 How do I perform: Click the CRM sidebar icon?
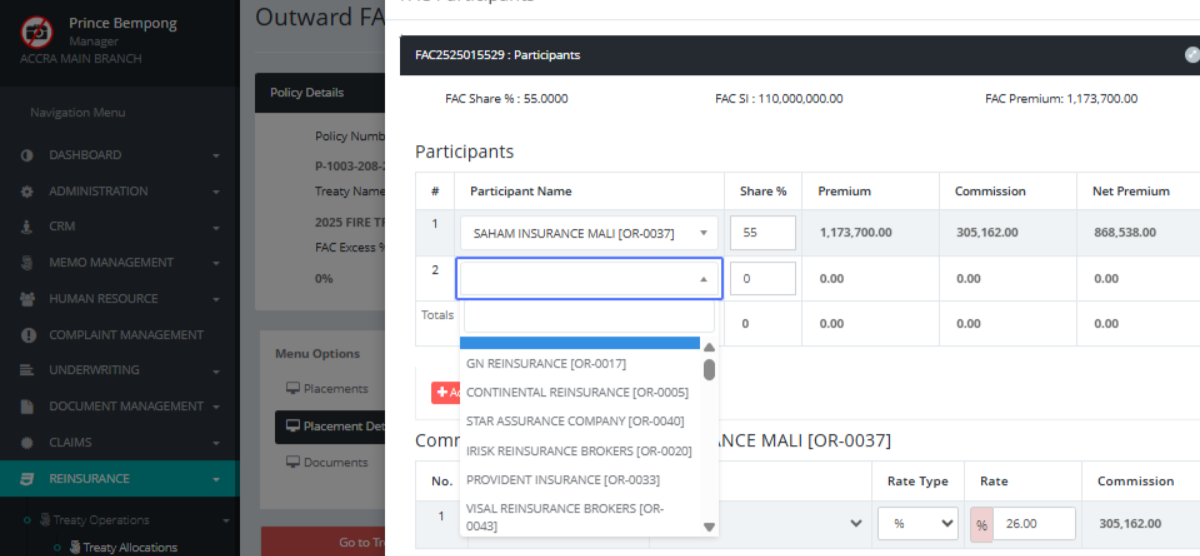coord(27,227)
